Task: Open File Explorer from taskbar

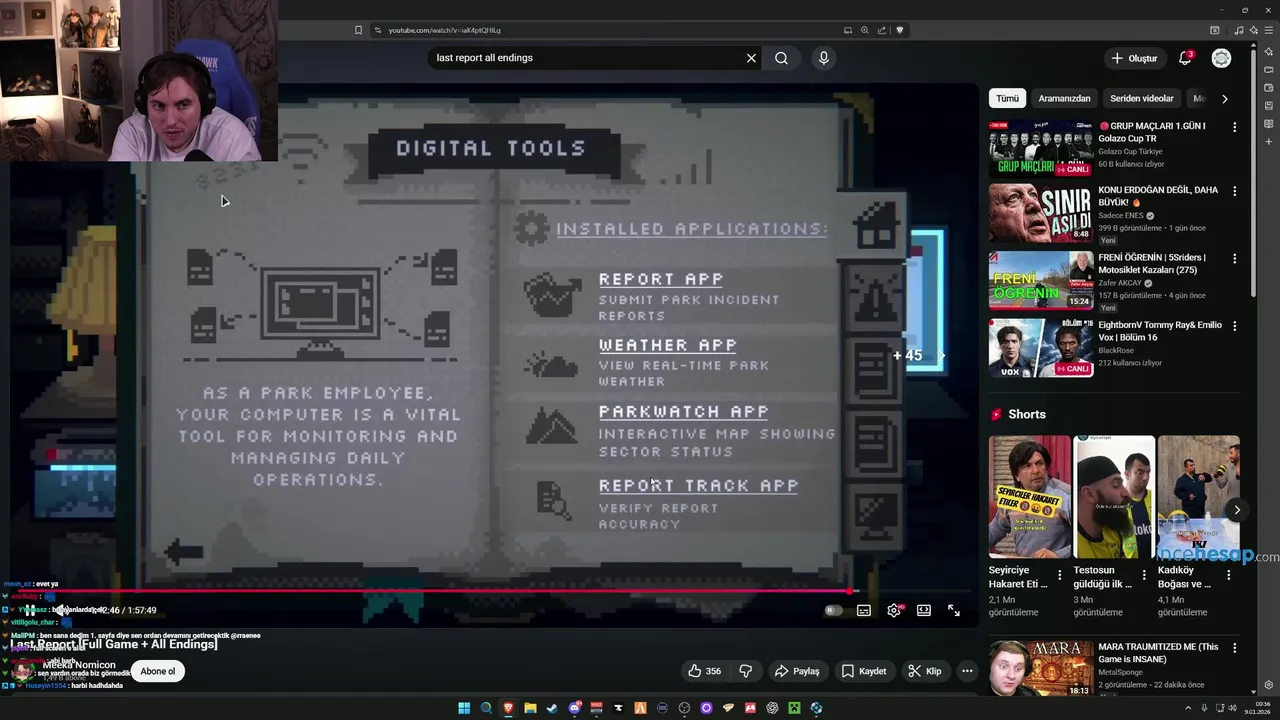Action: tap(530, 708)
